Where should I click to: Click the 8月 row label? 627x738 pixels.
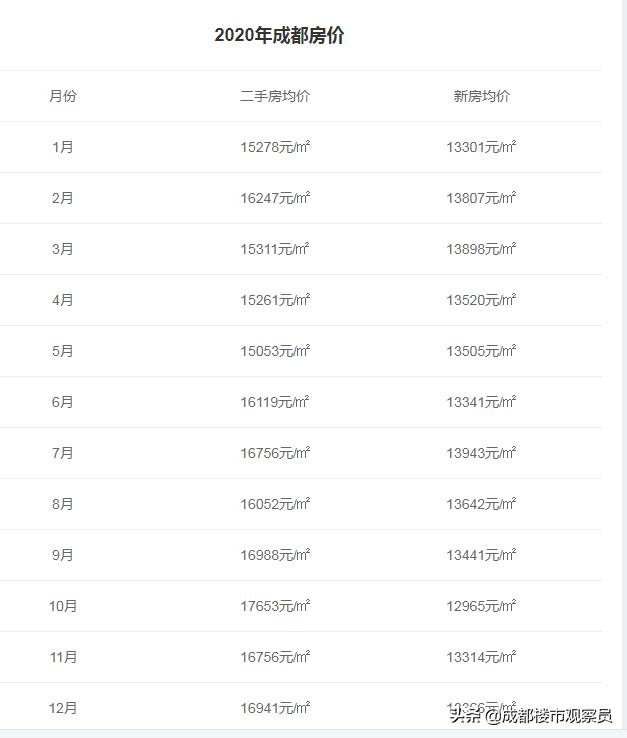[62, 504]
